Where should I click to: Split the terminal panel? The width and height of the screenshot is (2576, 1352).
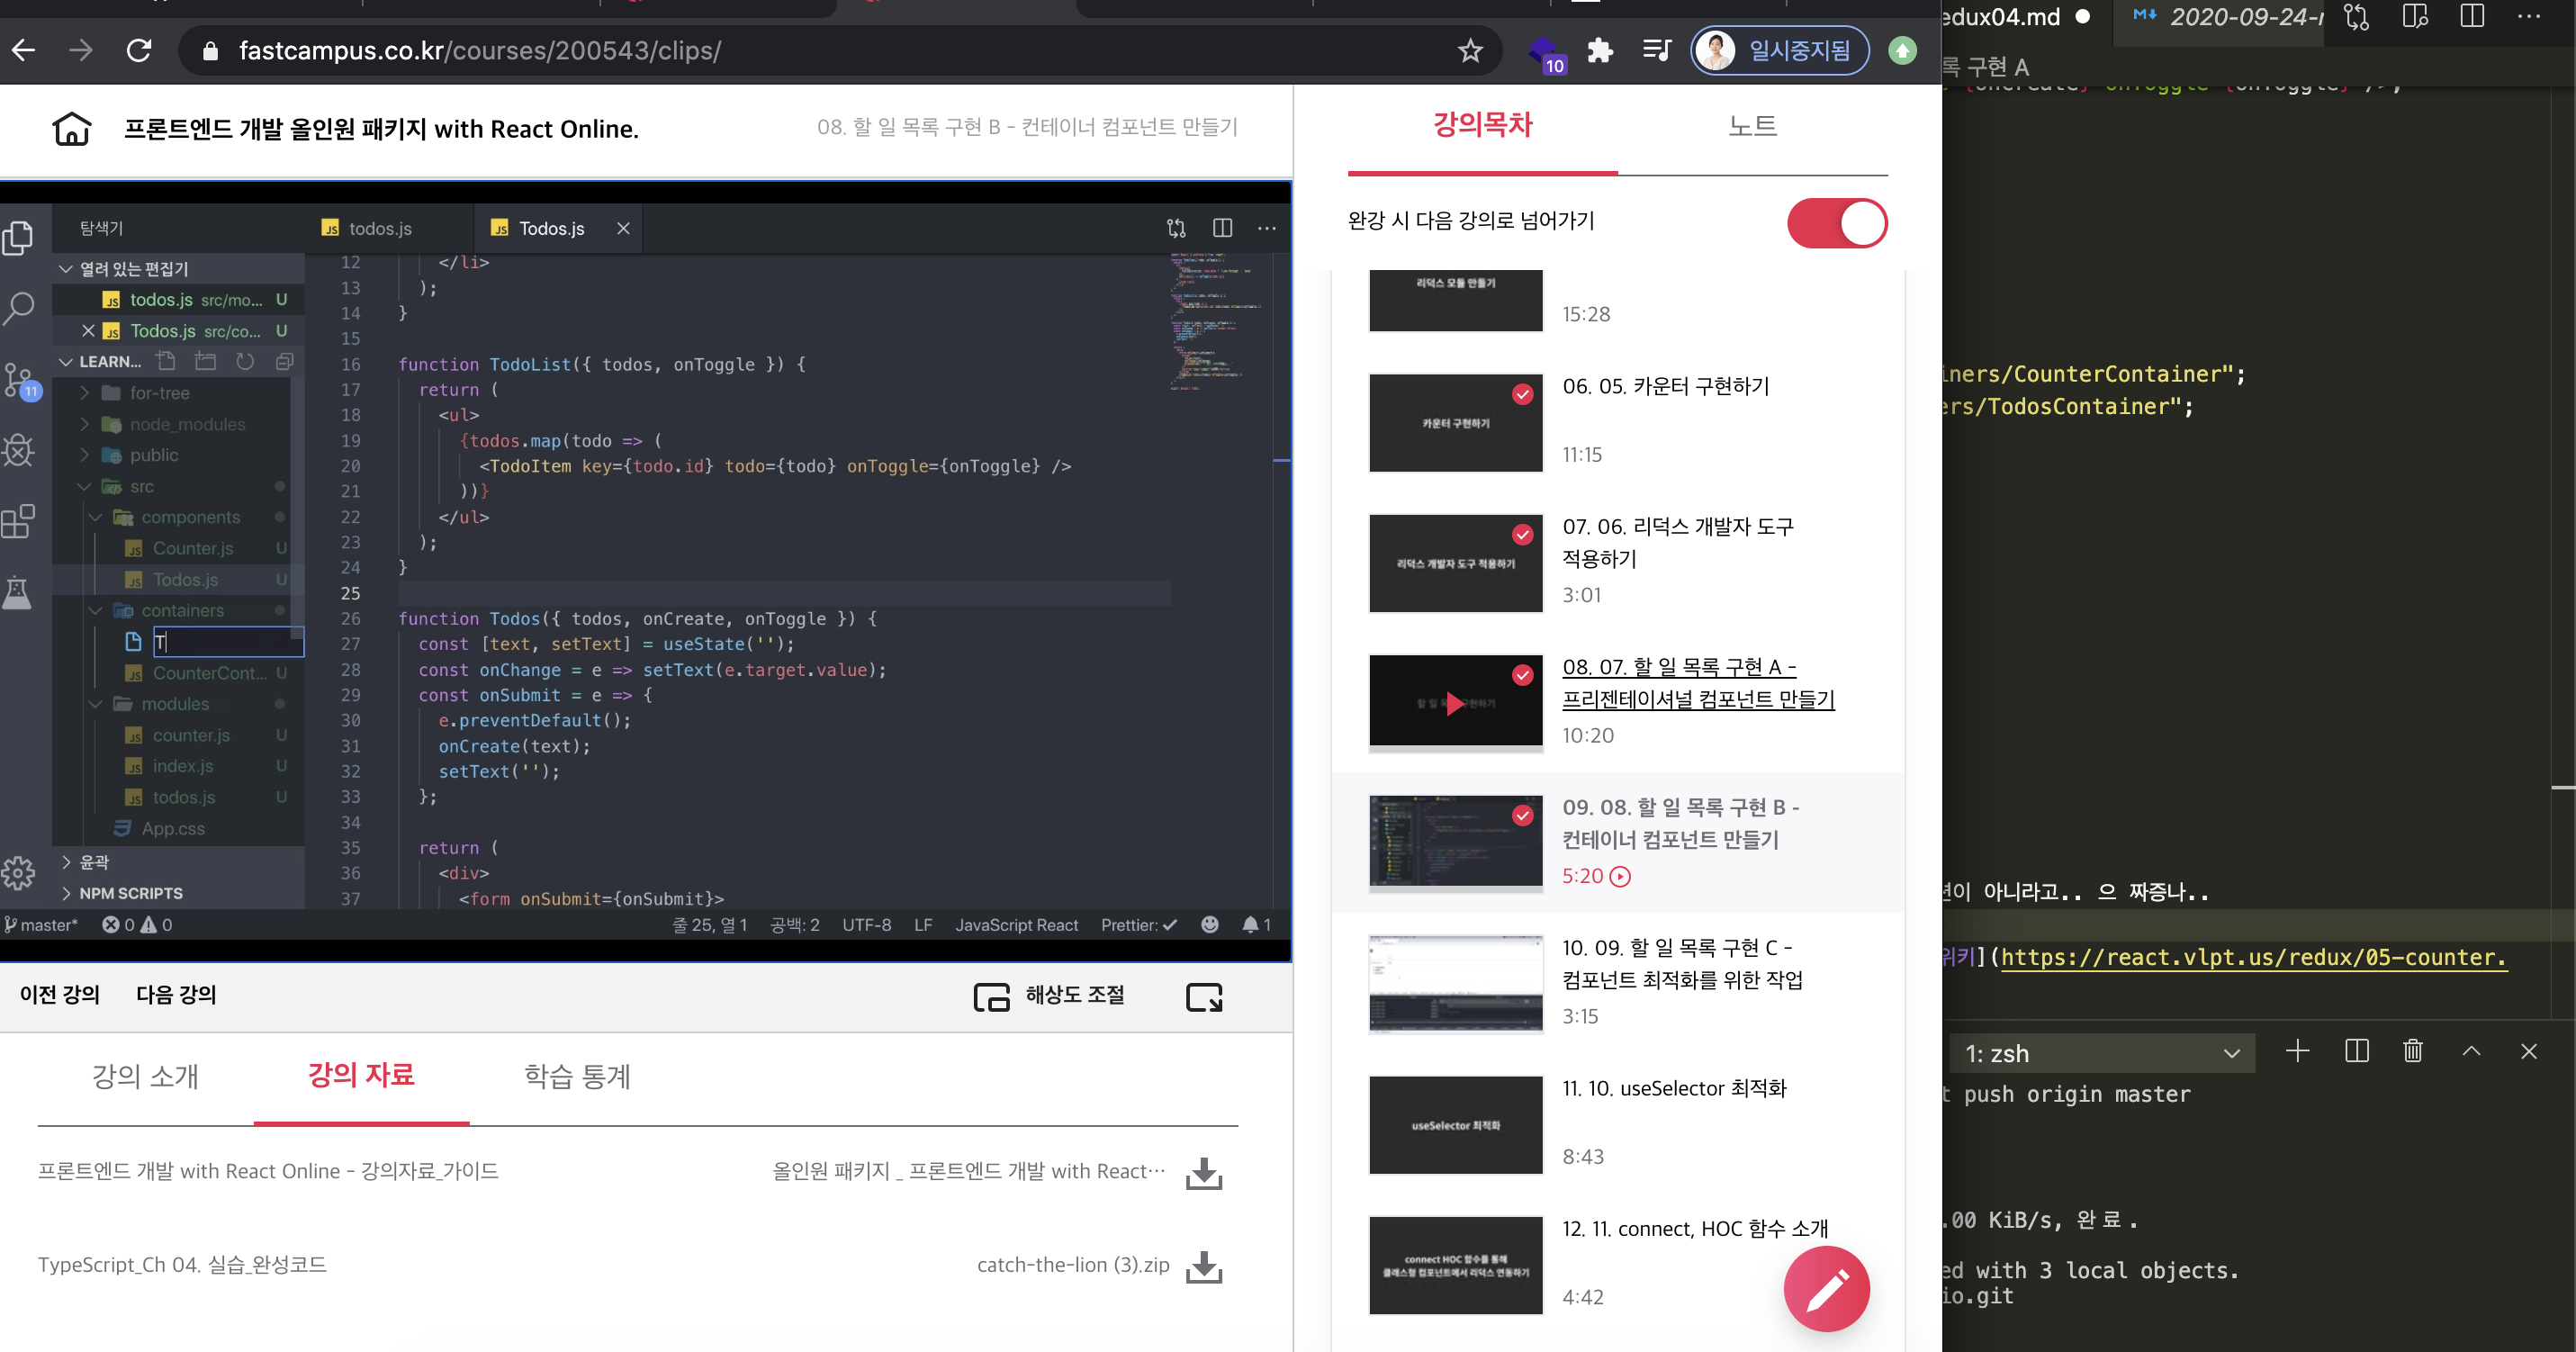2356,1051
